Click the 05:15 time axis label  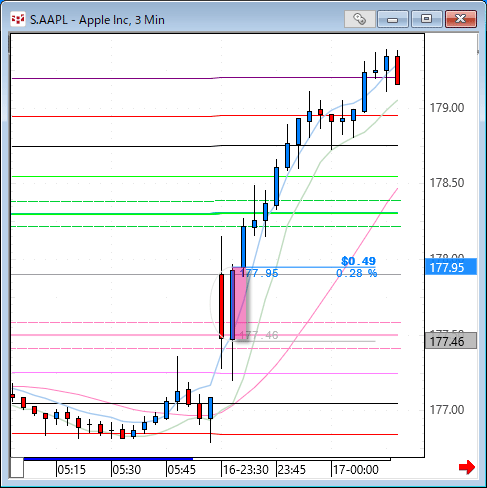72,470
